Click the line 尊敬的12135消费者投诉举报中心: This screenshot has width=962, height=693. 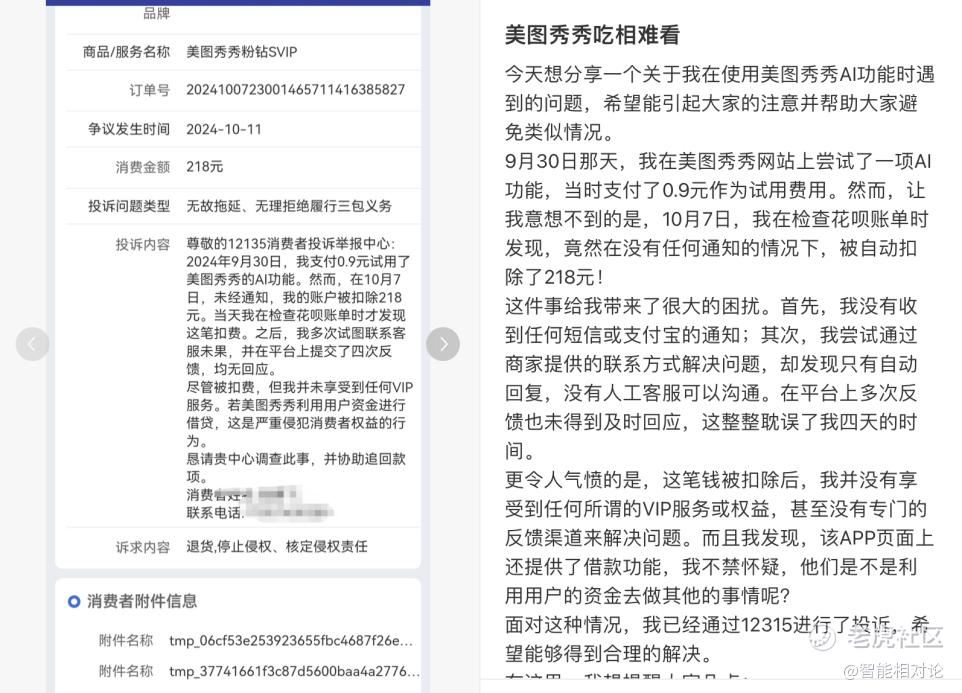point(291,244)
